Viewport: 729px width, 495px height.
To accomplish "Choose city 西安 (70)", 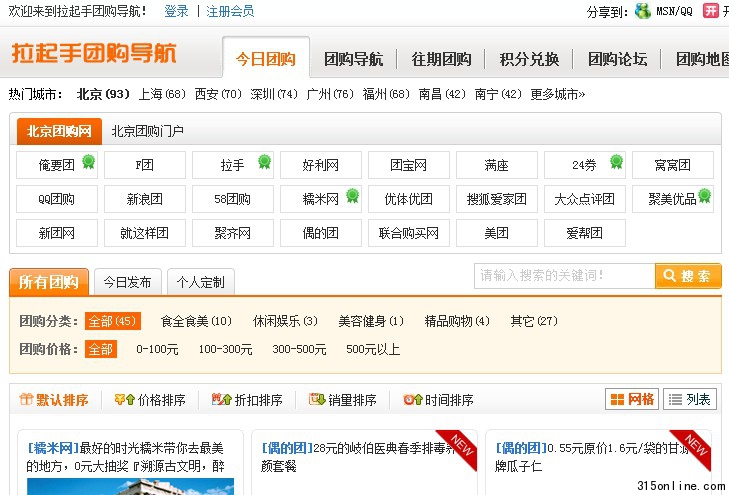I will (x=218, y=94).
